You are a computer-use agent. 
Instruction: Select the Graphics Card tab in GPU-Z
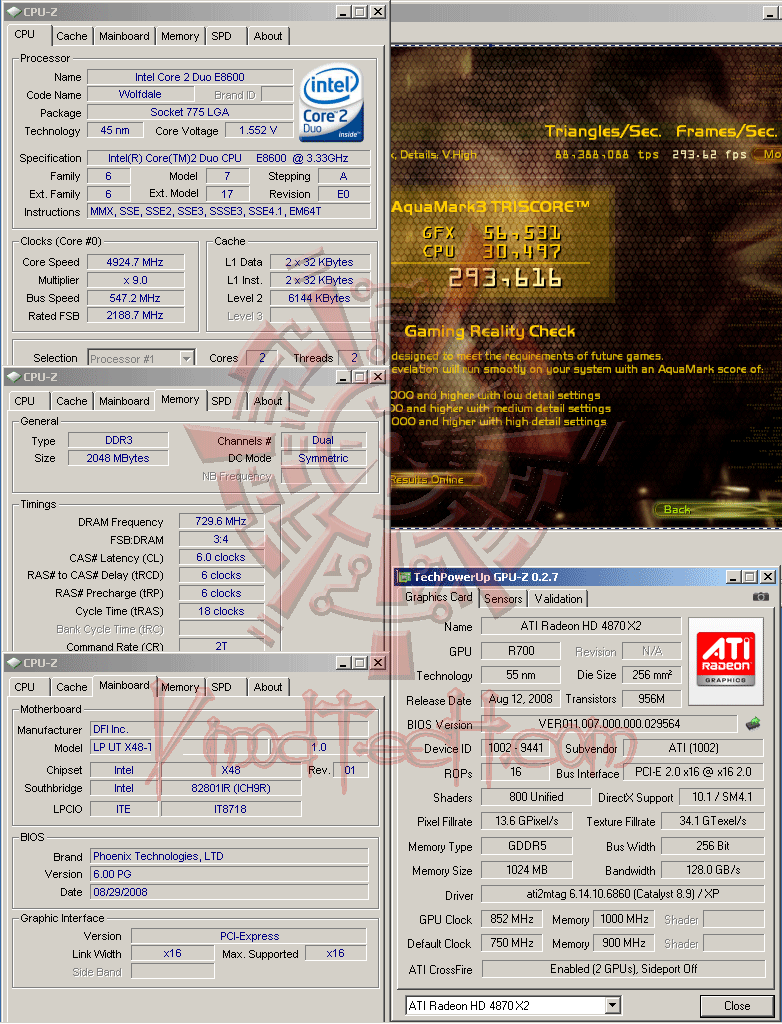pos(438,597)
